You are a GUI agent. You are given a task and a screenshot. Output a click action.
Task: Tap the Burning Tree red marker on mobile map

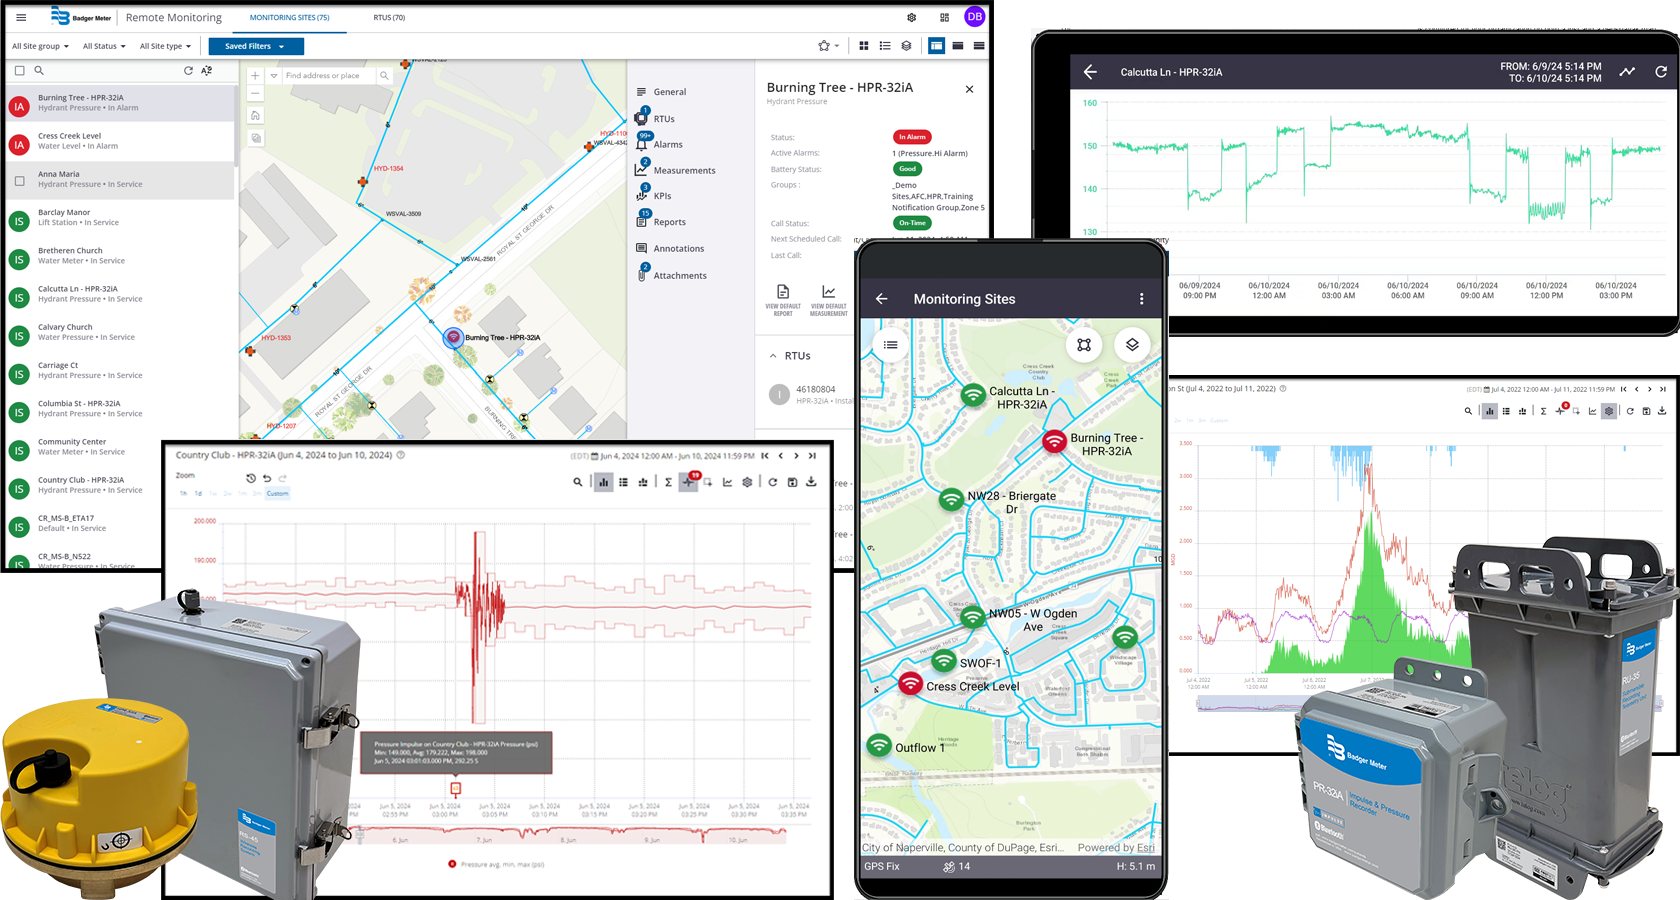click(x=1054, y=441)
